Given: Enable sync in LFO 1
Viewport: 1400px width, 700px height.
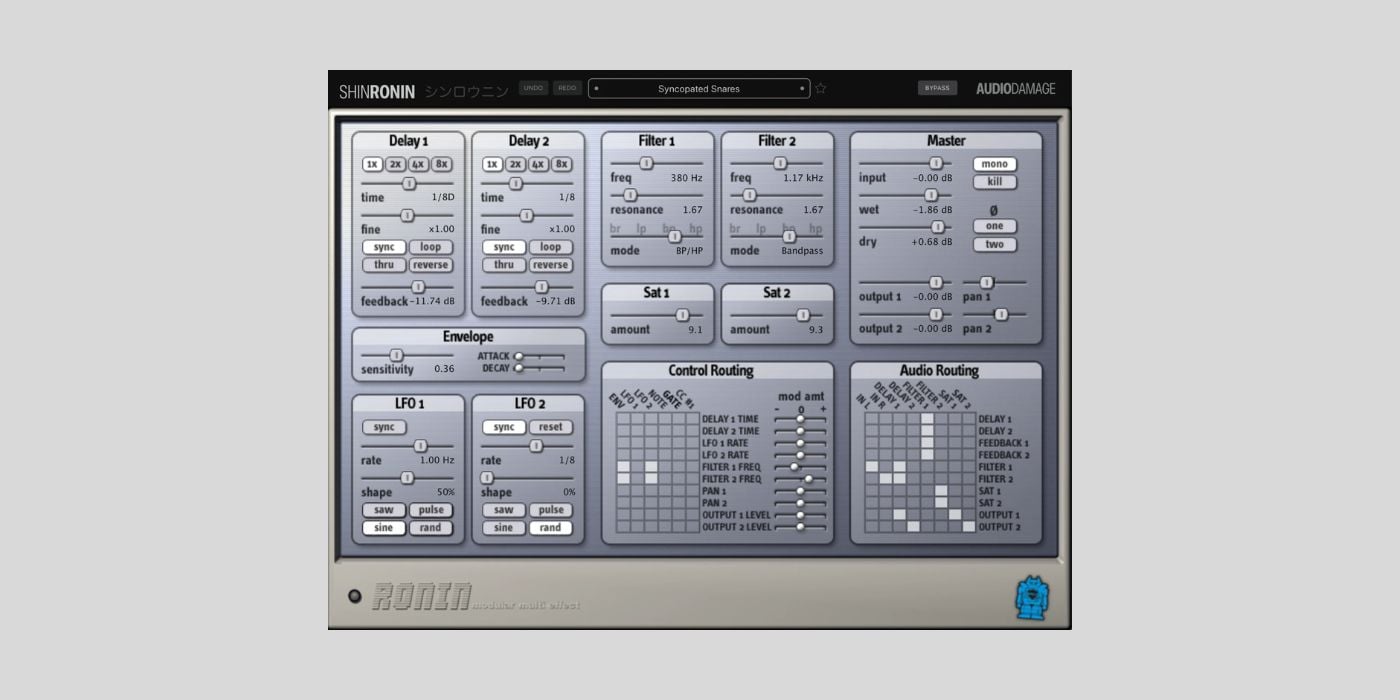Looking at the screenshot, I should click(x=384, y=427).
